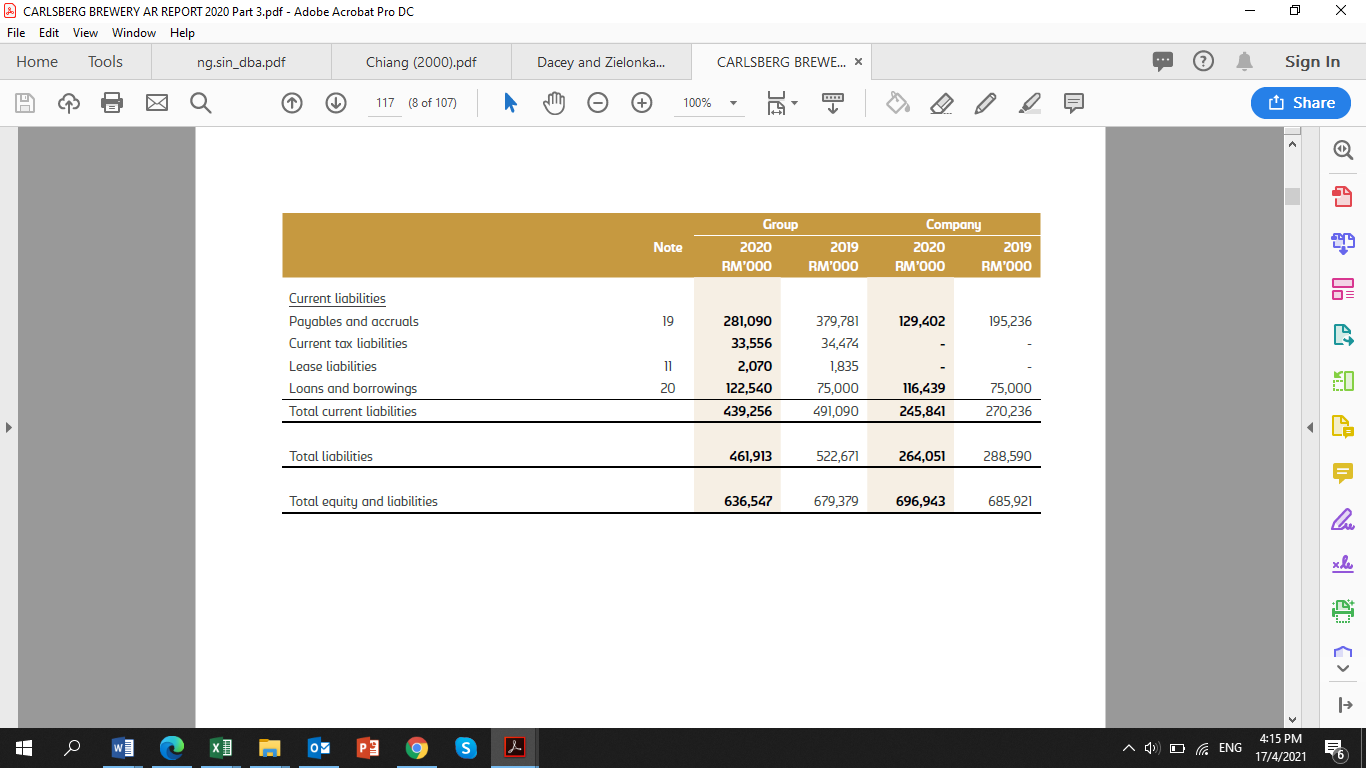
Task: Zoom in with plus icon
Action: (642, 103)
